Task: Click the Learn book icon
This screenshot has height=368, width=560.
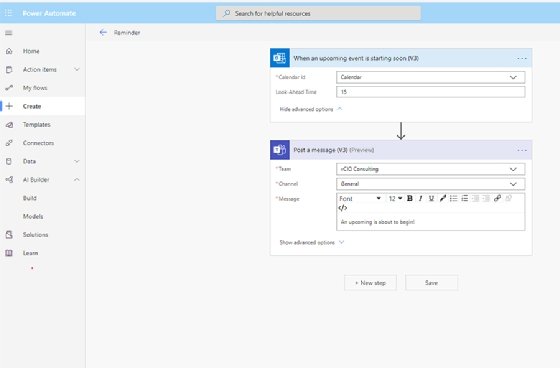Action: (x=9, y=253)
